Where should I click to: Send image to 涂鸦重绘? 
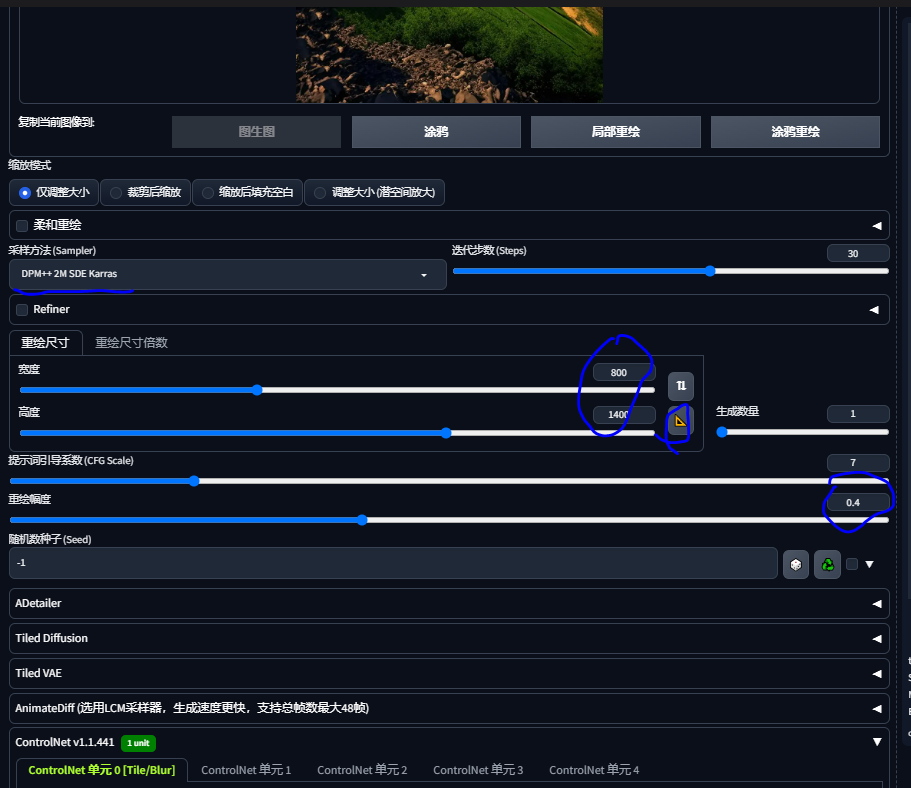(x=795, y=132)
